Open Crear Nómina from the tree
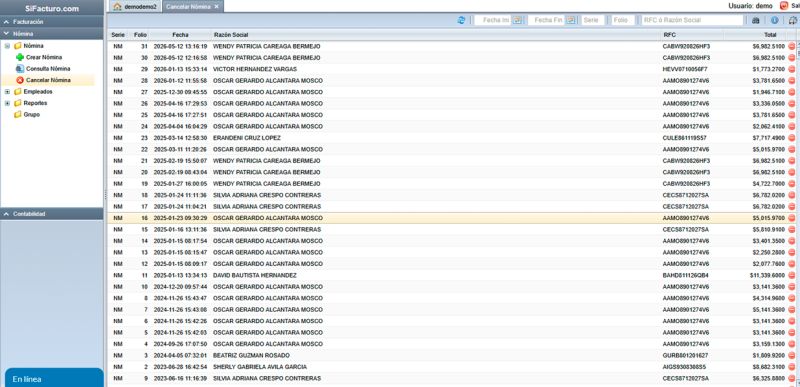Screen dimensions: 800x387 pos(44,57)
